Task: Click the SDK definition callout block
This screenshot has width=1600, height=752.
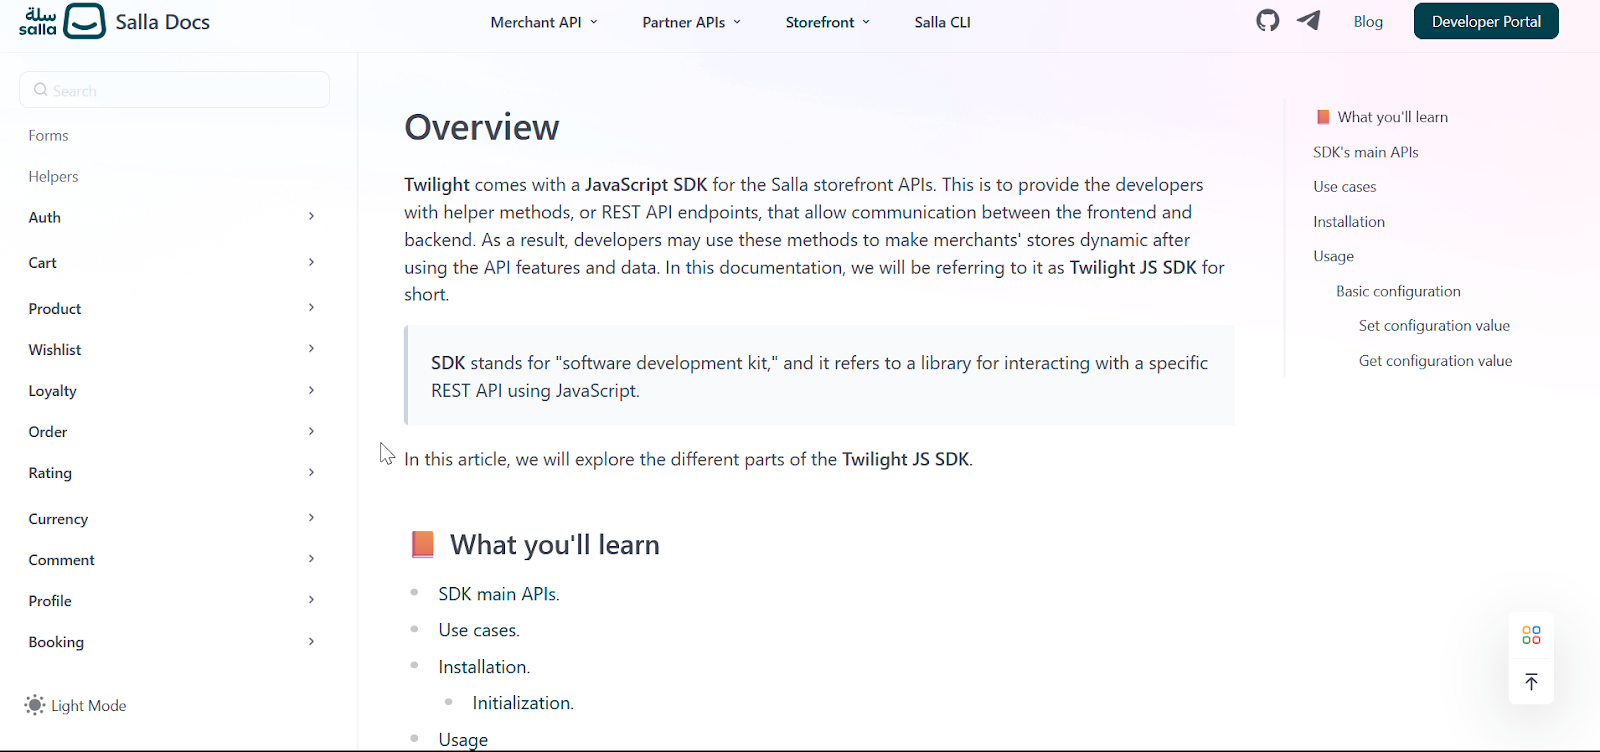Action: [819, 376]
